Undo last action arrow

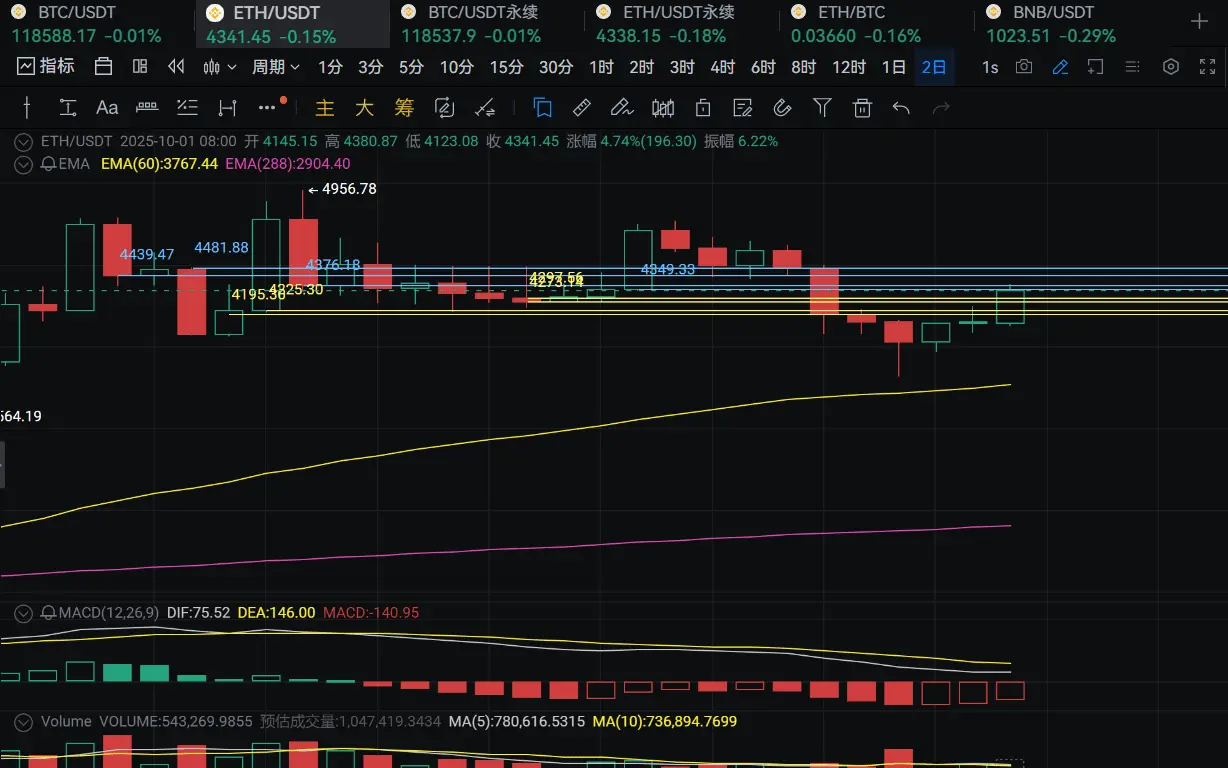pyautogui.click(x=901, y=108)
